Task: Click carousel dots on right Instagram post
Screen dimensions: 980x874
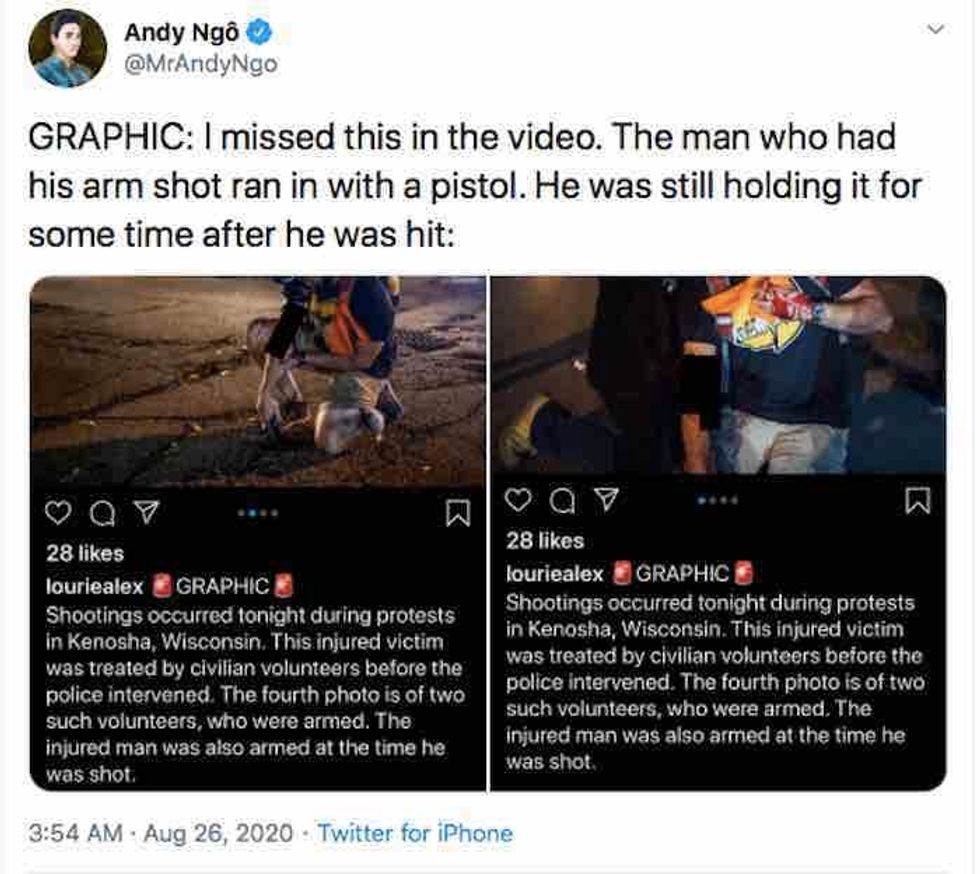Action: pyautogui.click(x=718, y=500)
